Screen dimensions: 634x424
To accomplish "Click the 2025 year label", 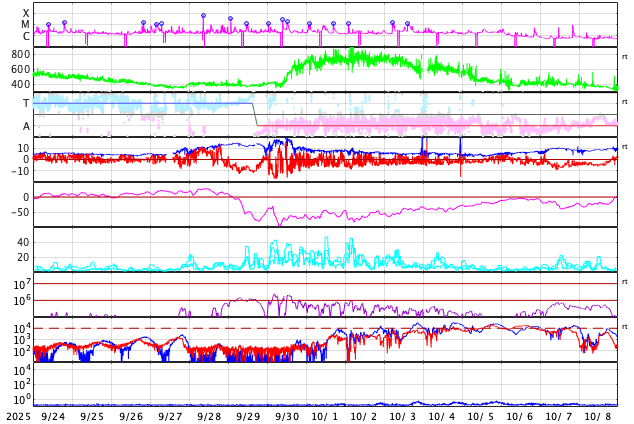I will (17, 416).
